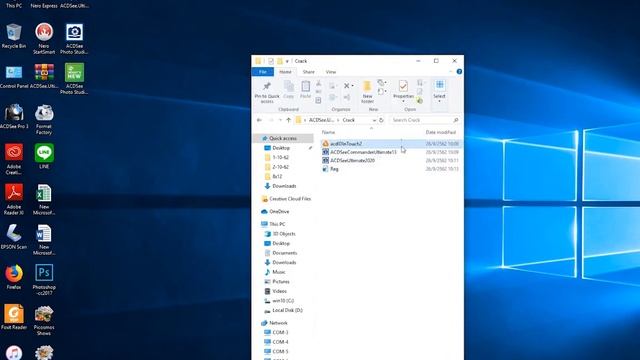Click the Pin to Quick access icon

tap(267, 86)
